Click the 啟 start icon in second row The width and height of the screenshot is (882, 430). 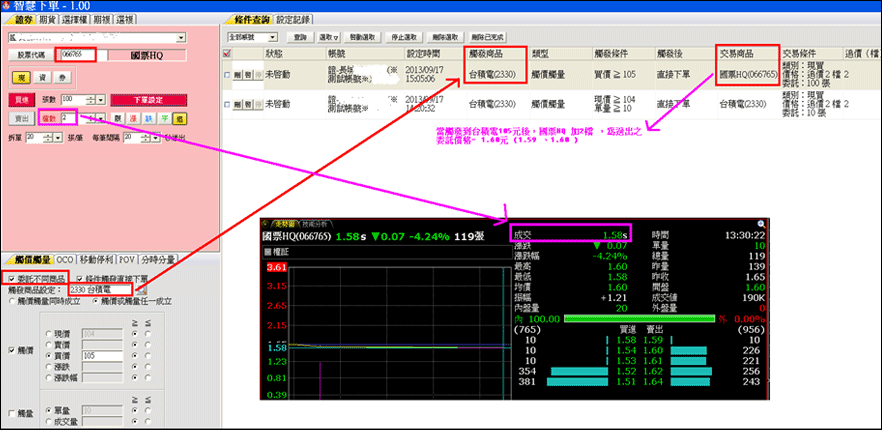(248, 104)
